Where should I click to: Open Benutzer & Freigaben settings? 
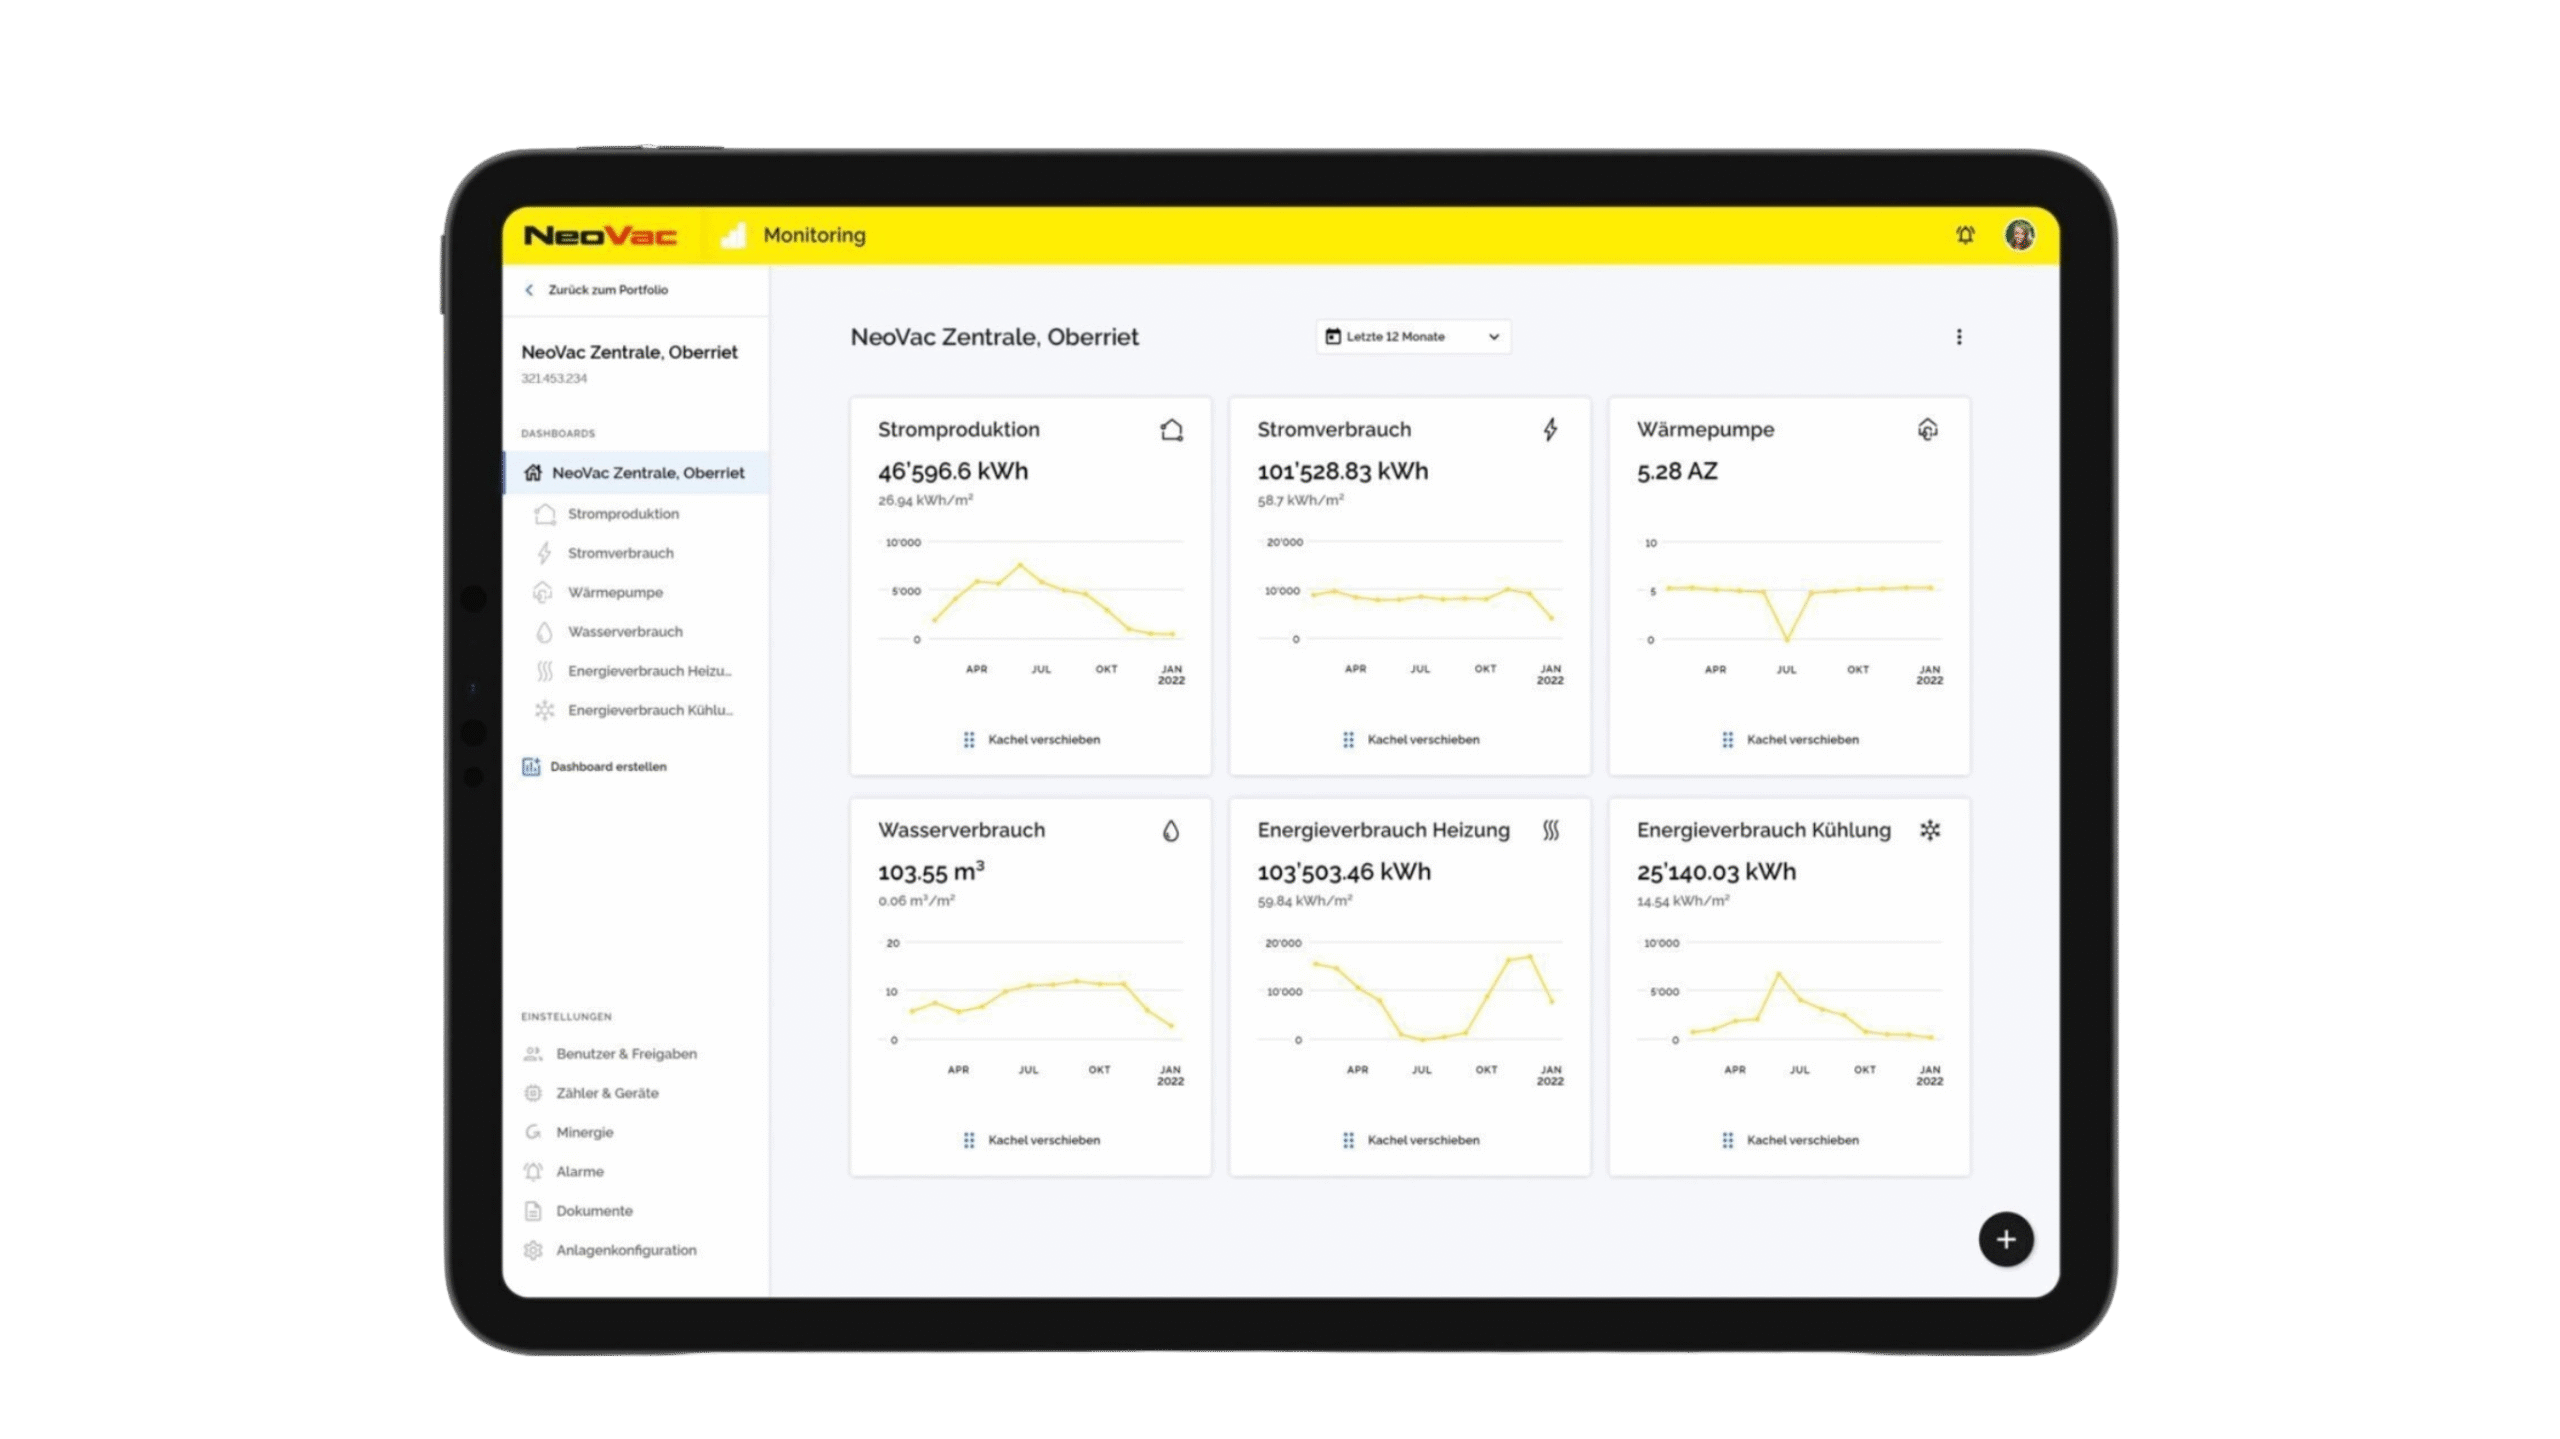tap(625, 1054)
